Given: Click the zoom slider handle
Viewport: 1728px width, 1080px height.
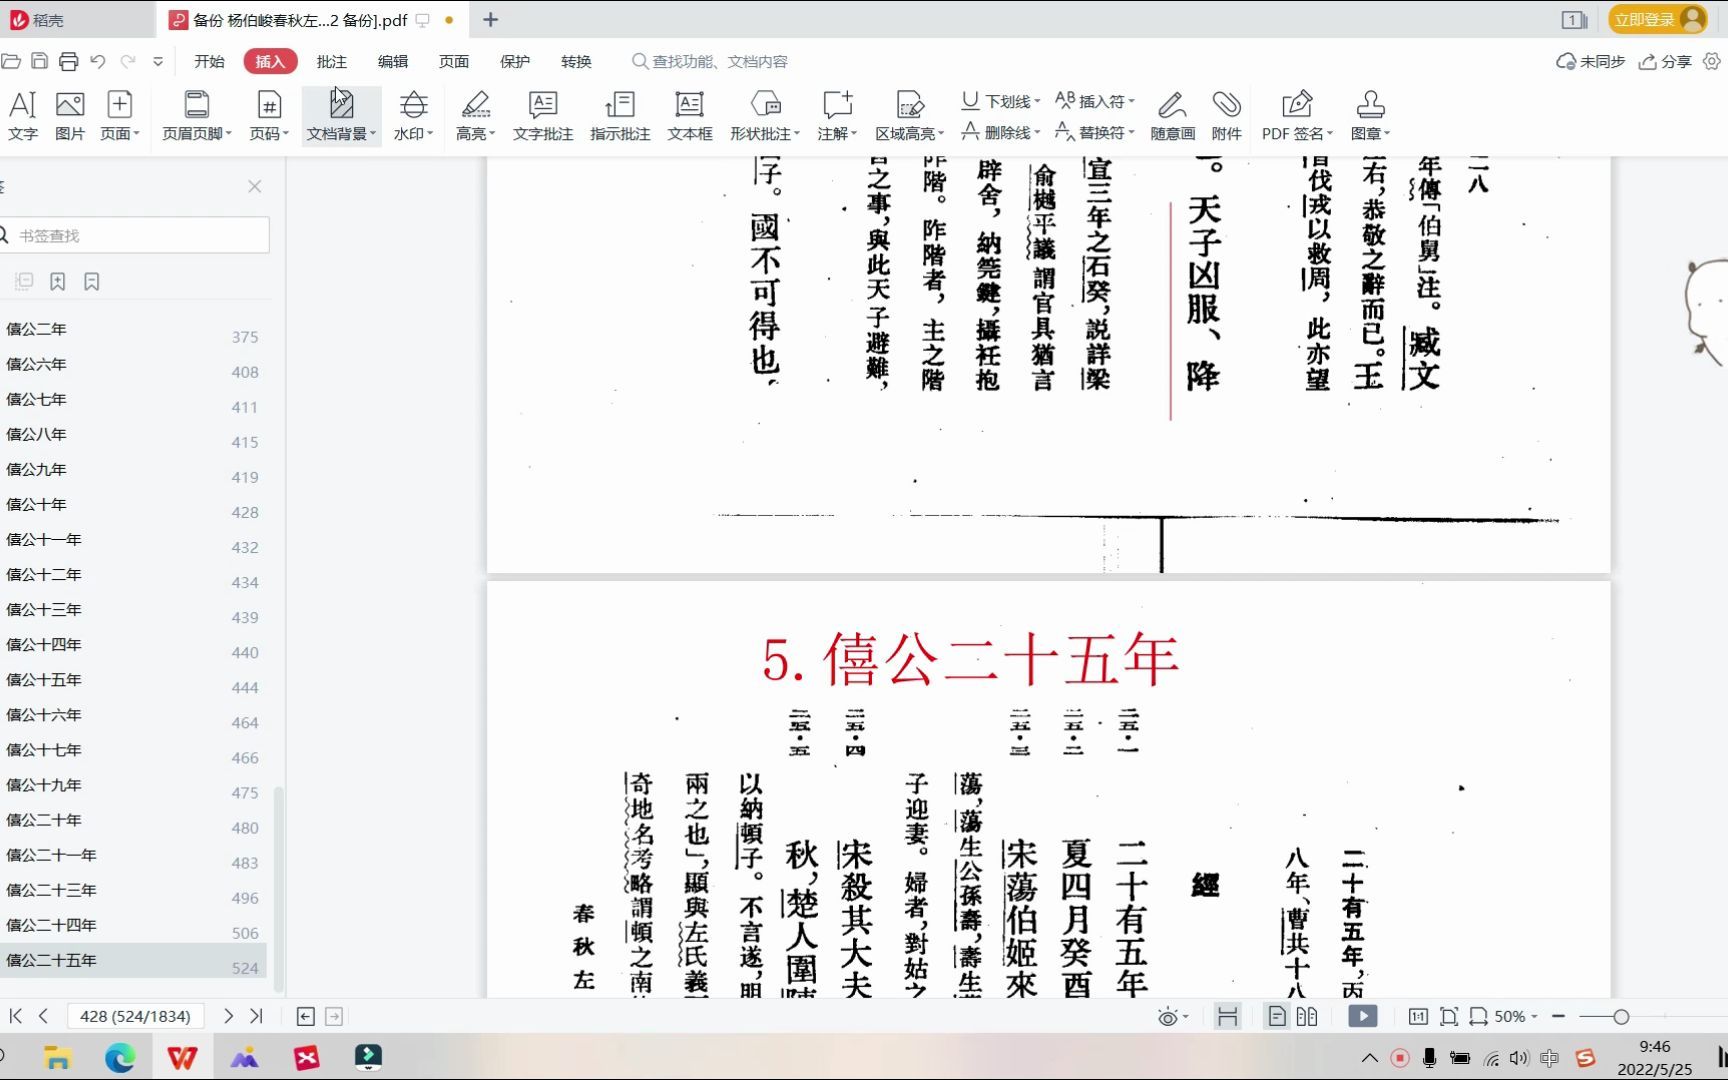Looking at the screenshot, I should point(1621,1016).
